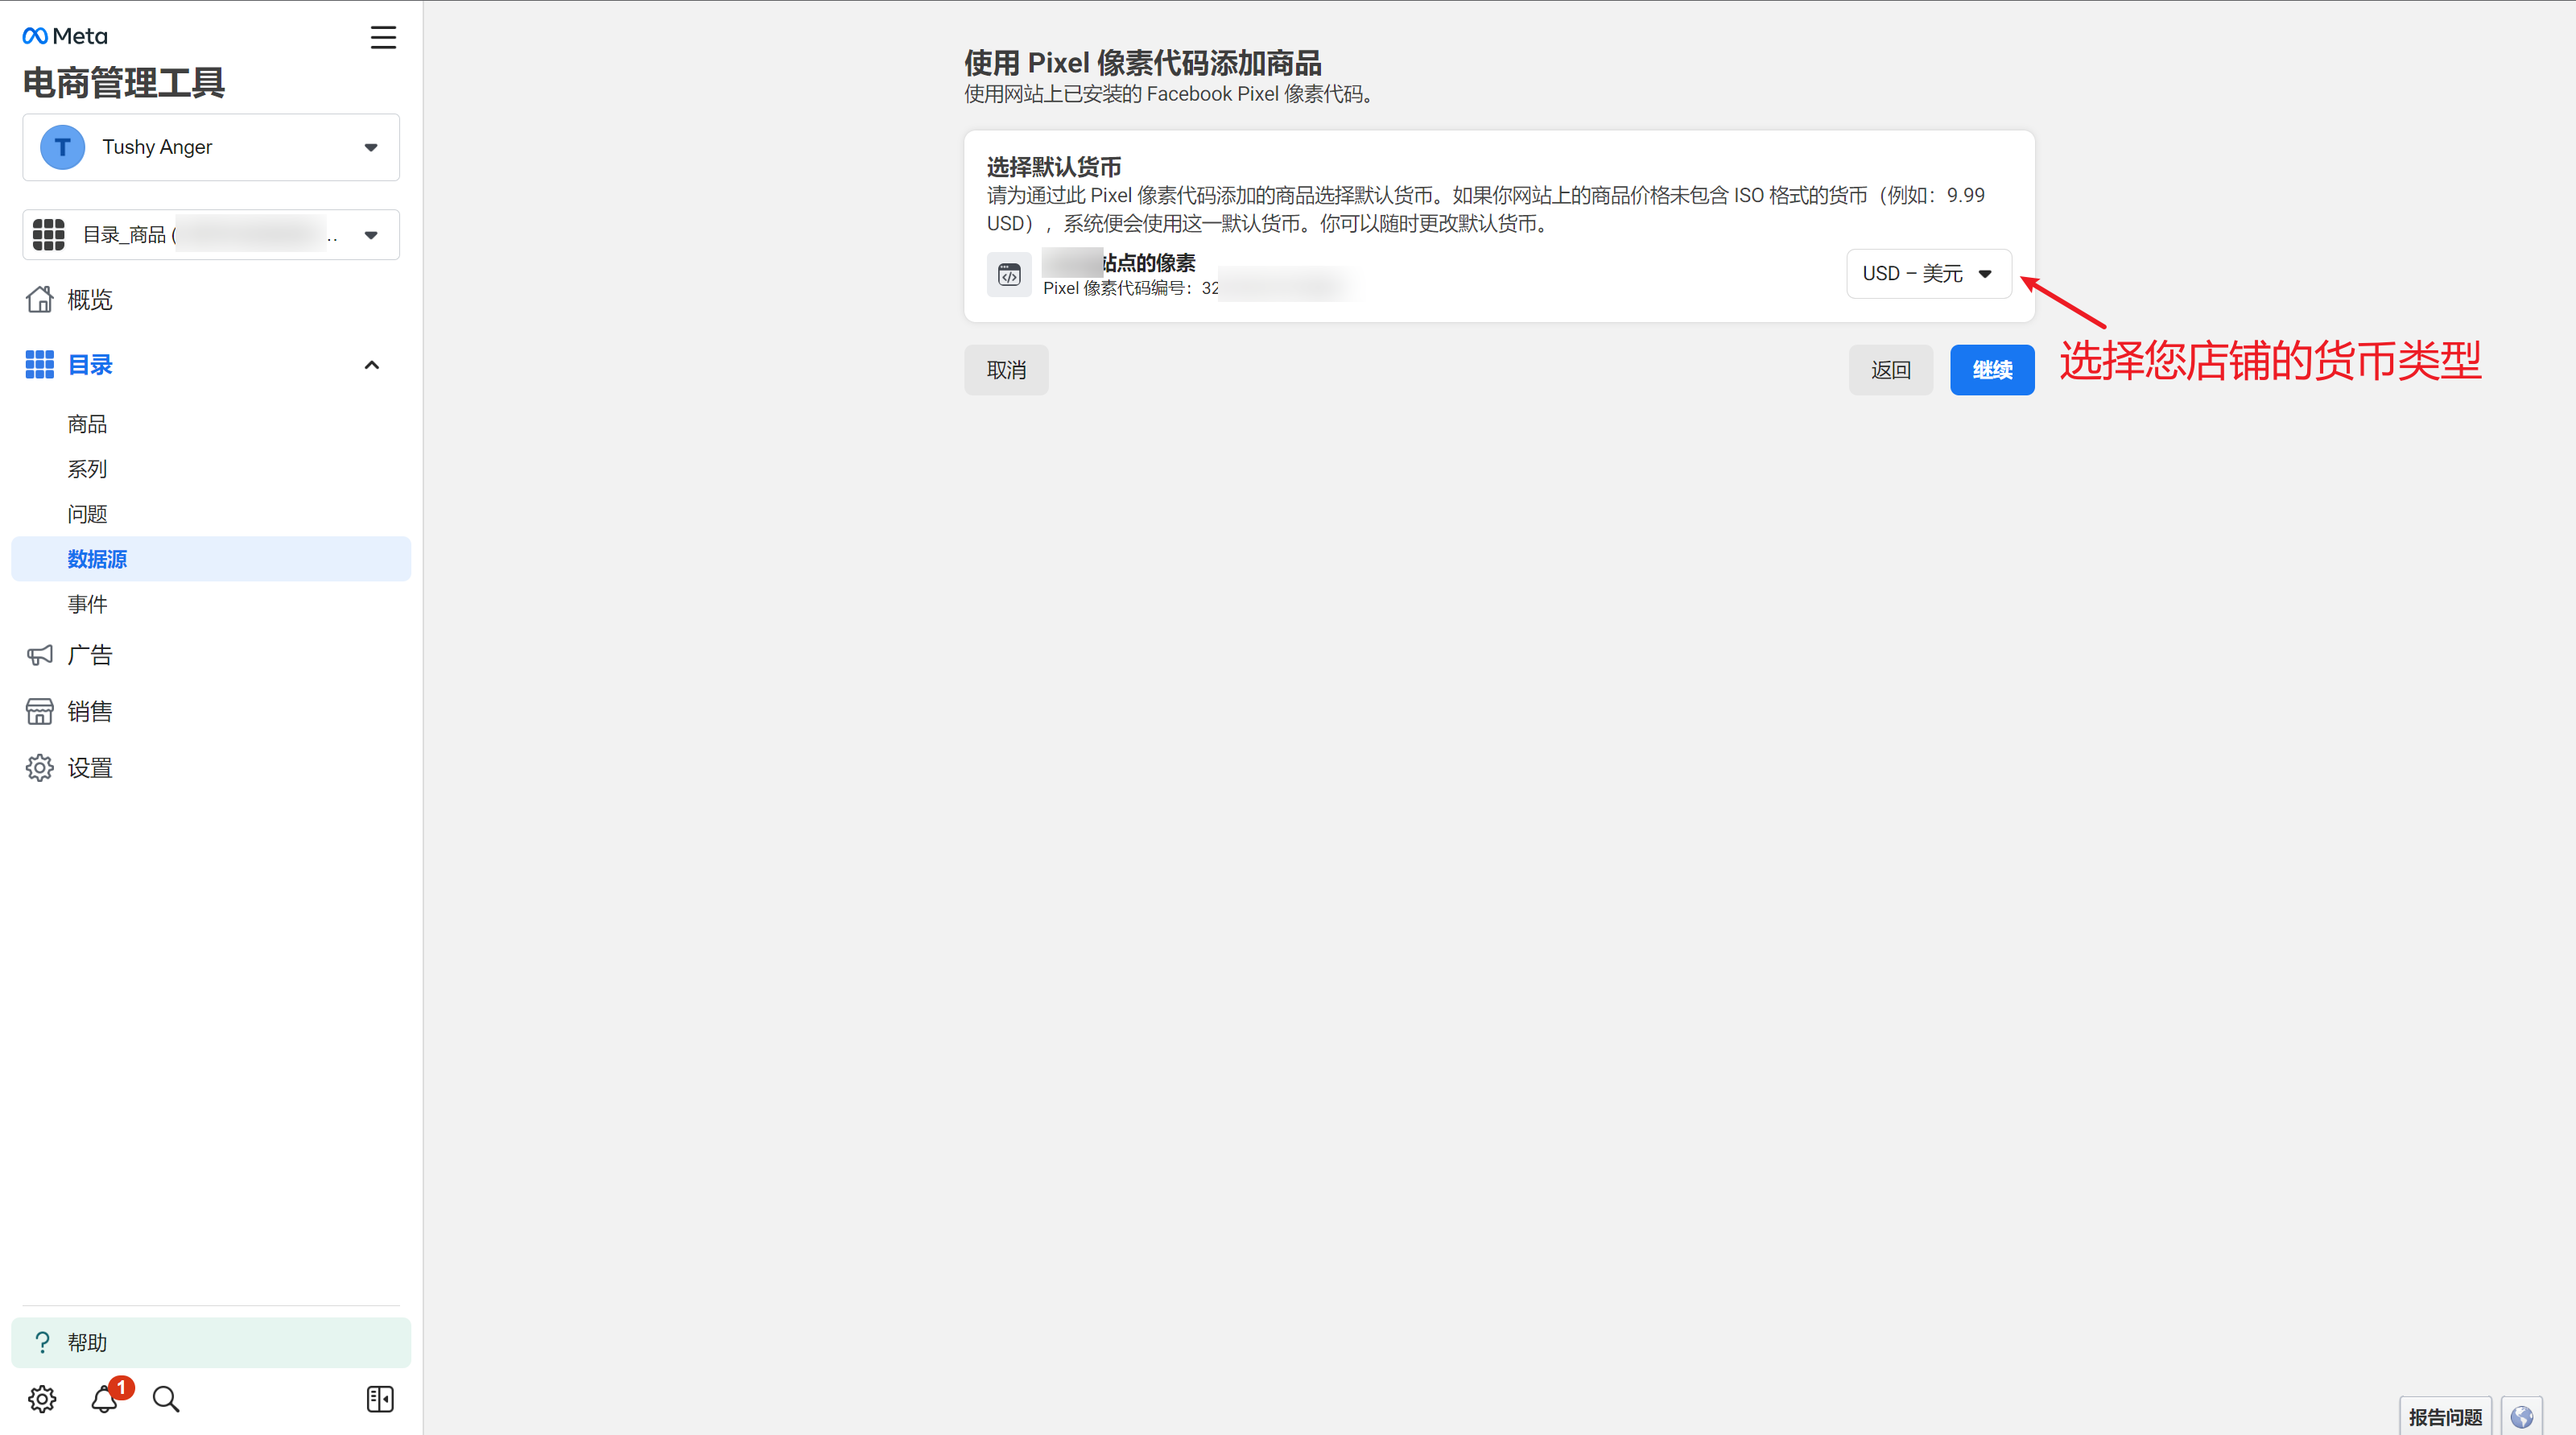2576x1435 pixels.
Task: Click the 目录 blue grid icon
Action: coord(40,365)
